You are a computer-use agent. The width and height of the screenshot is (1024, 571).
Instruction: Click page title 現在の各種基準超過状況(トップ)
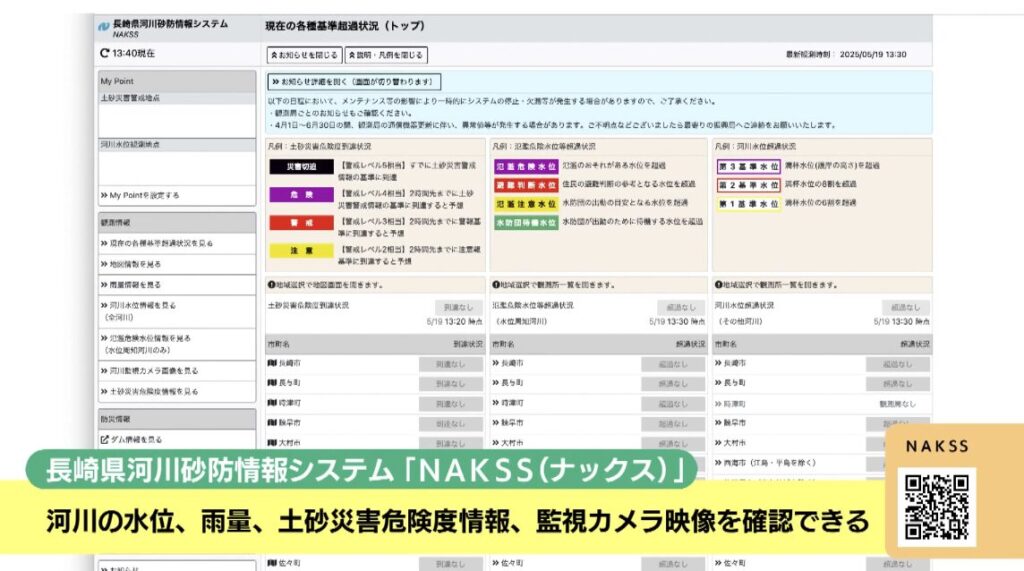pos(345,26)
